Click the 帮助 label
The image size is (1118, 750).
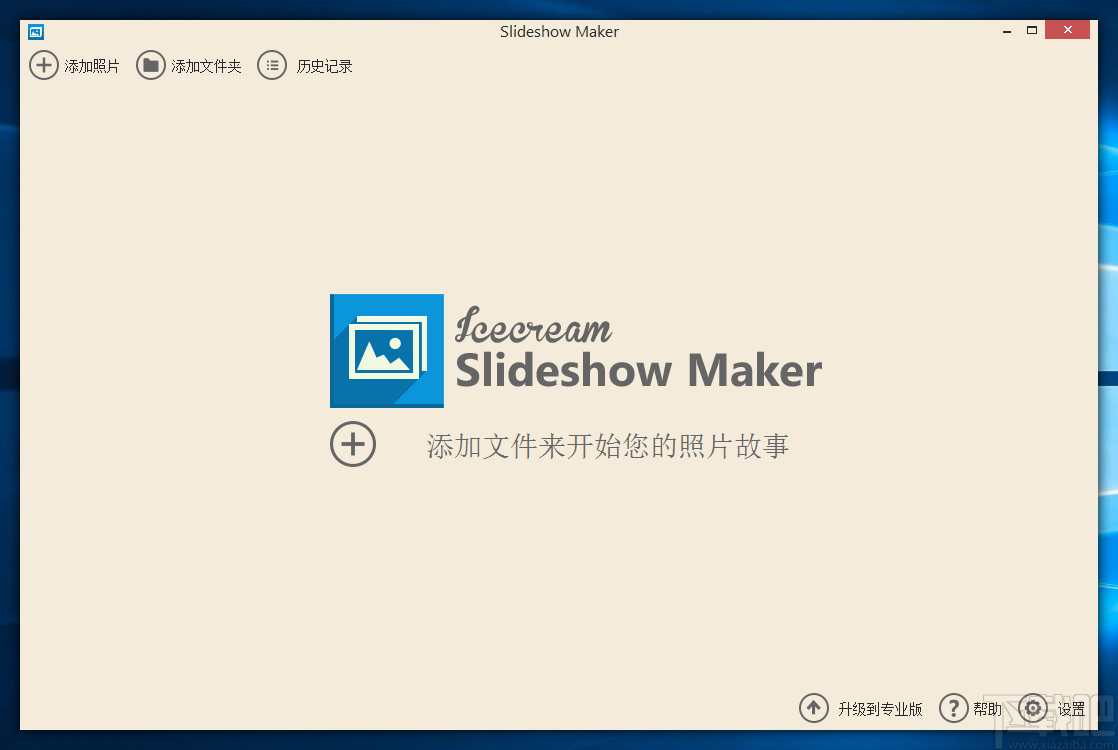(x=988, y=709)
